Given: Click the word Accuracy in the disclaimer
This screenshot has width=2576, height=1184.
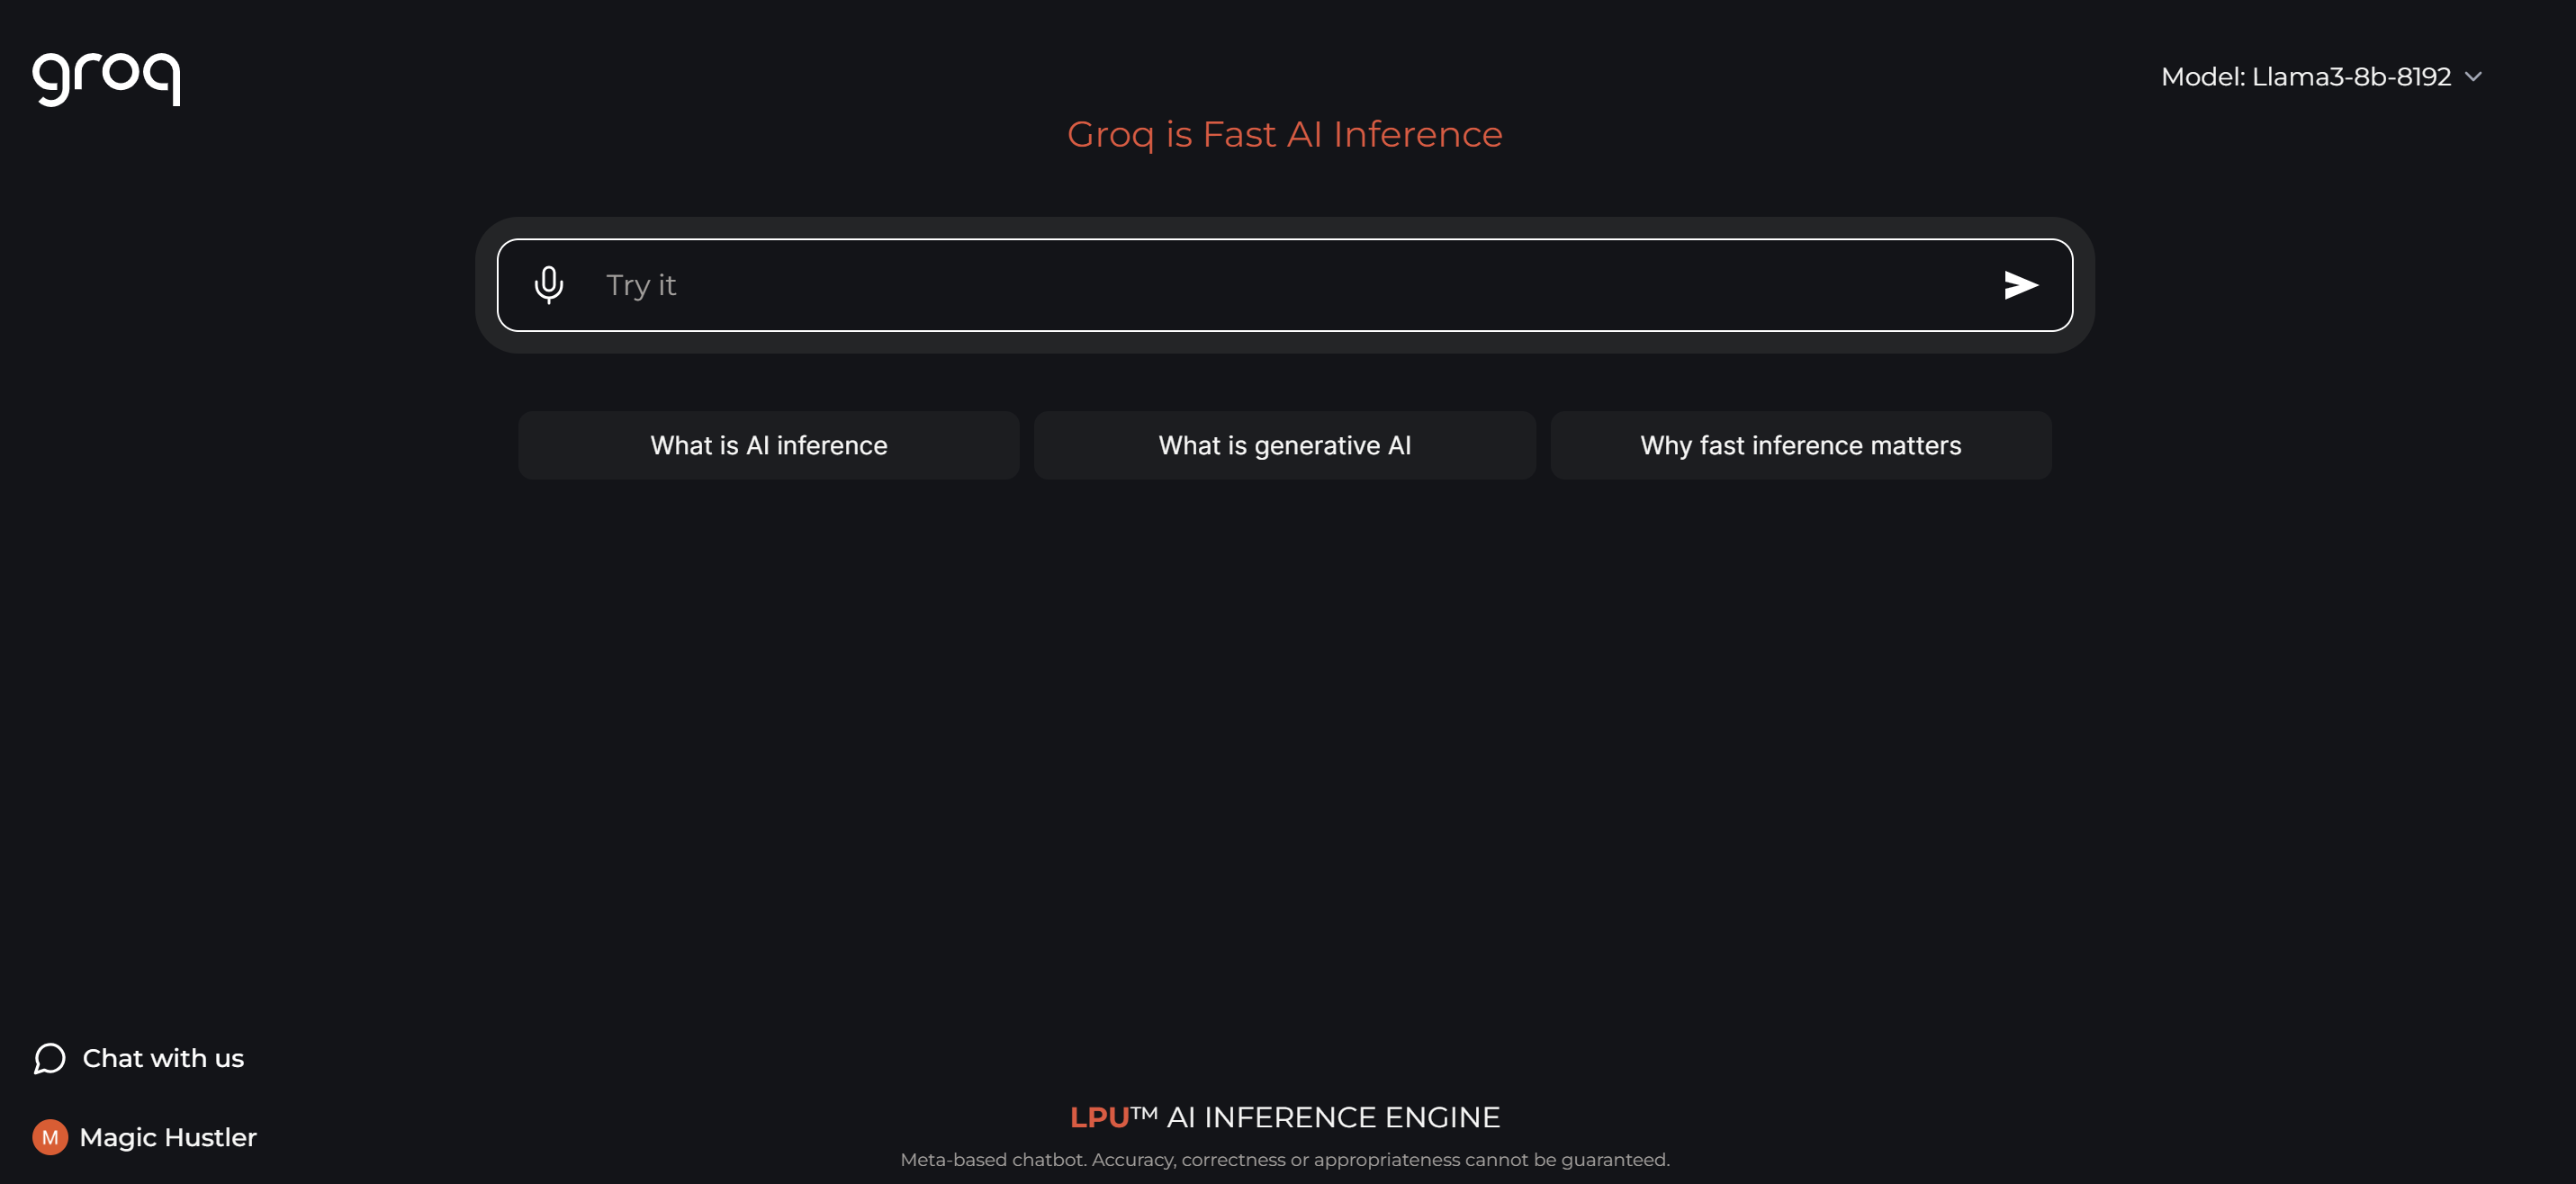Looking at the screenshot, I should (1133, 1160).
